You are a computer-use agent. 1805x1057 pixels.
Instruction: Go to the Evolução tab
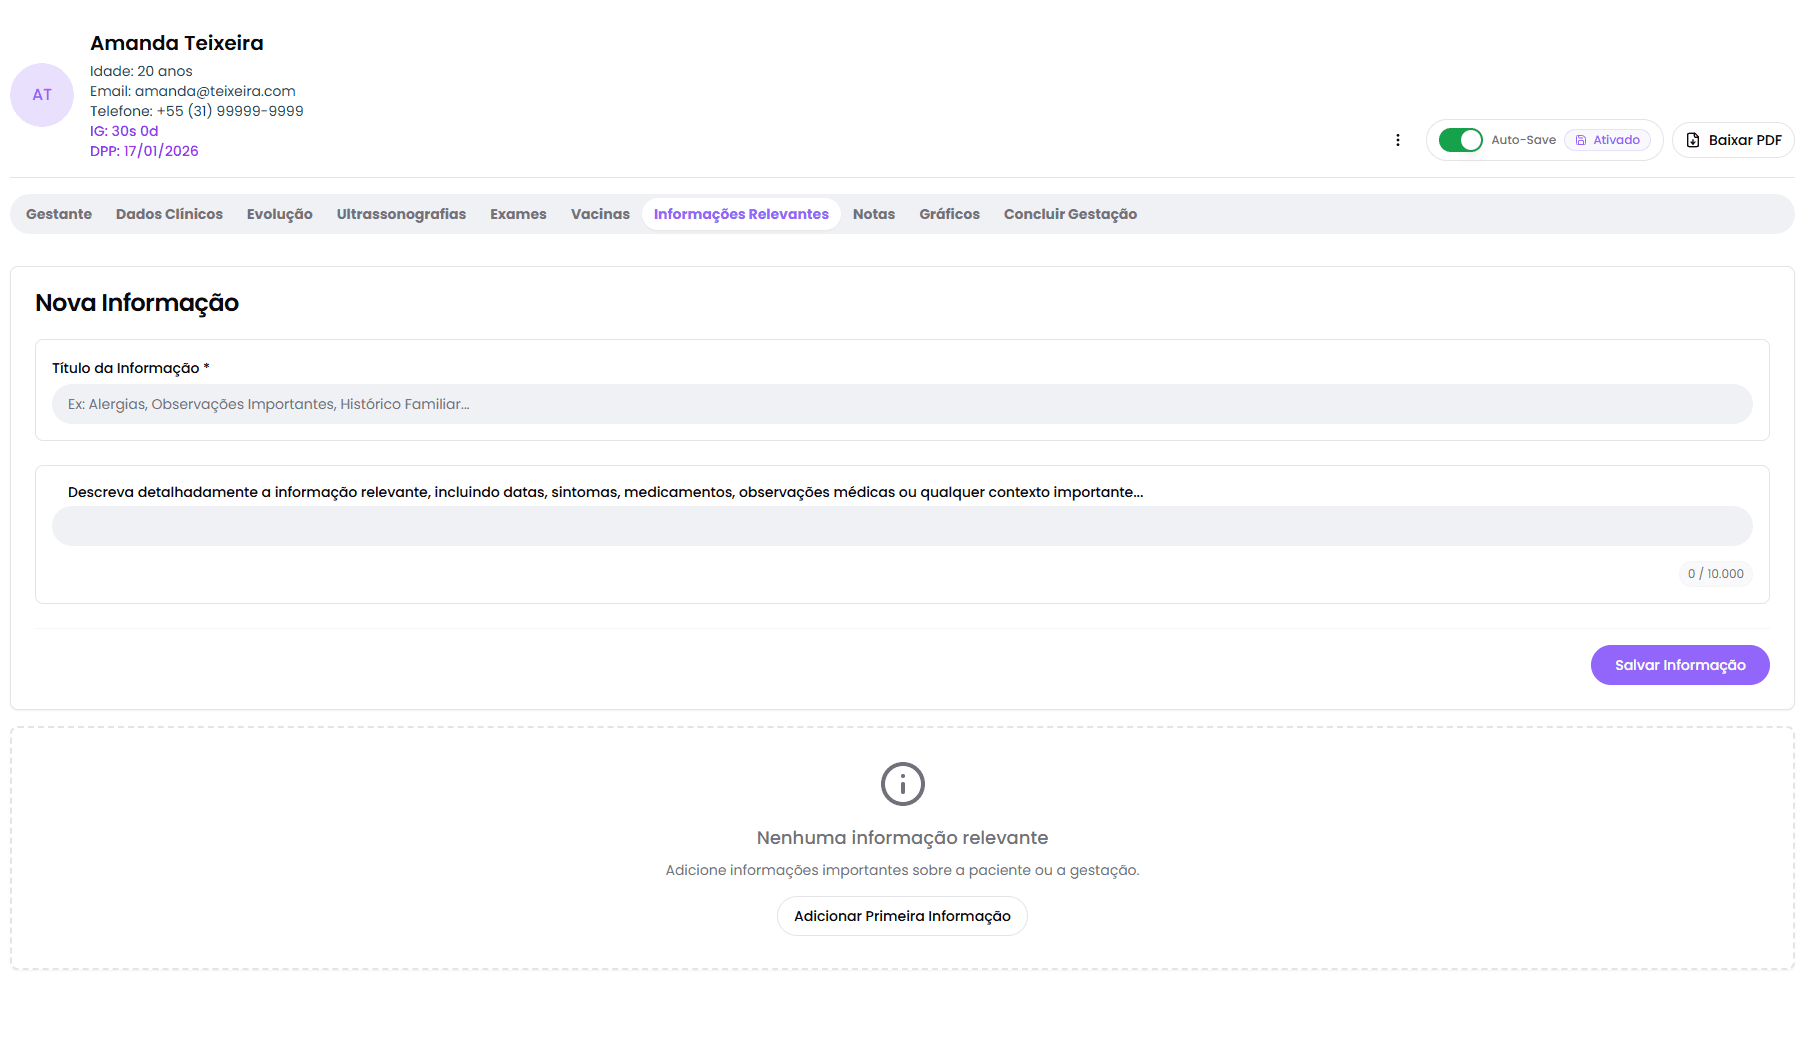tap(279, 214)
